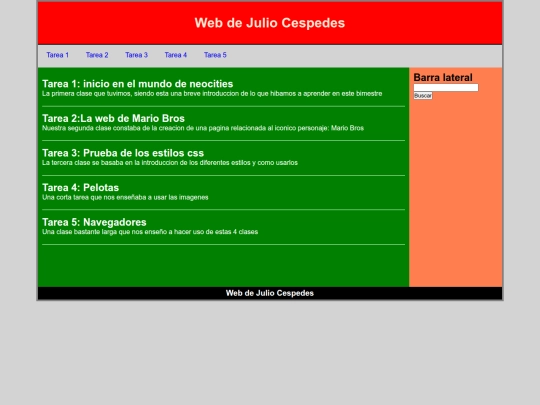
Task: Click heading Tarea 2:La web de Mario Bros
Action: pyautogui.click(x=113, y=118)
